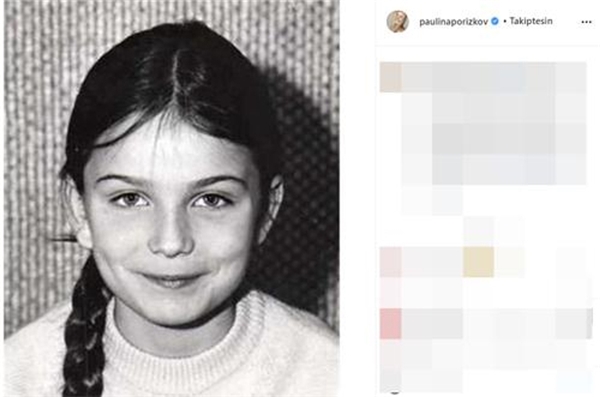The image size is (600, 397).
Task: Click the blurred beige avatar beside the caption
Action: click(391, 77)
